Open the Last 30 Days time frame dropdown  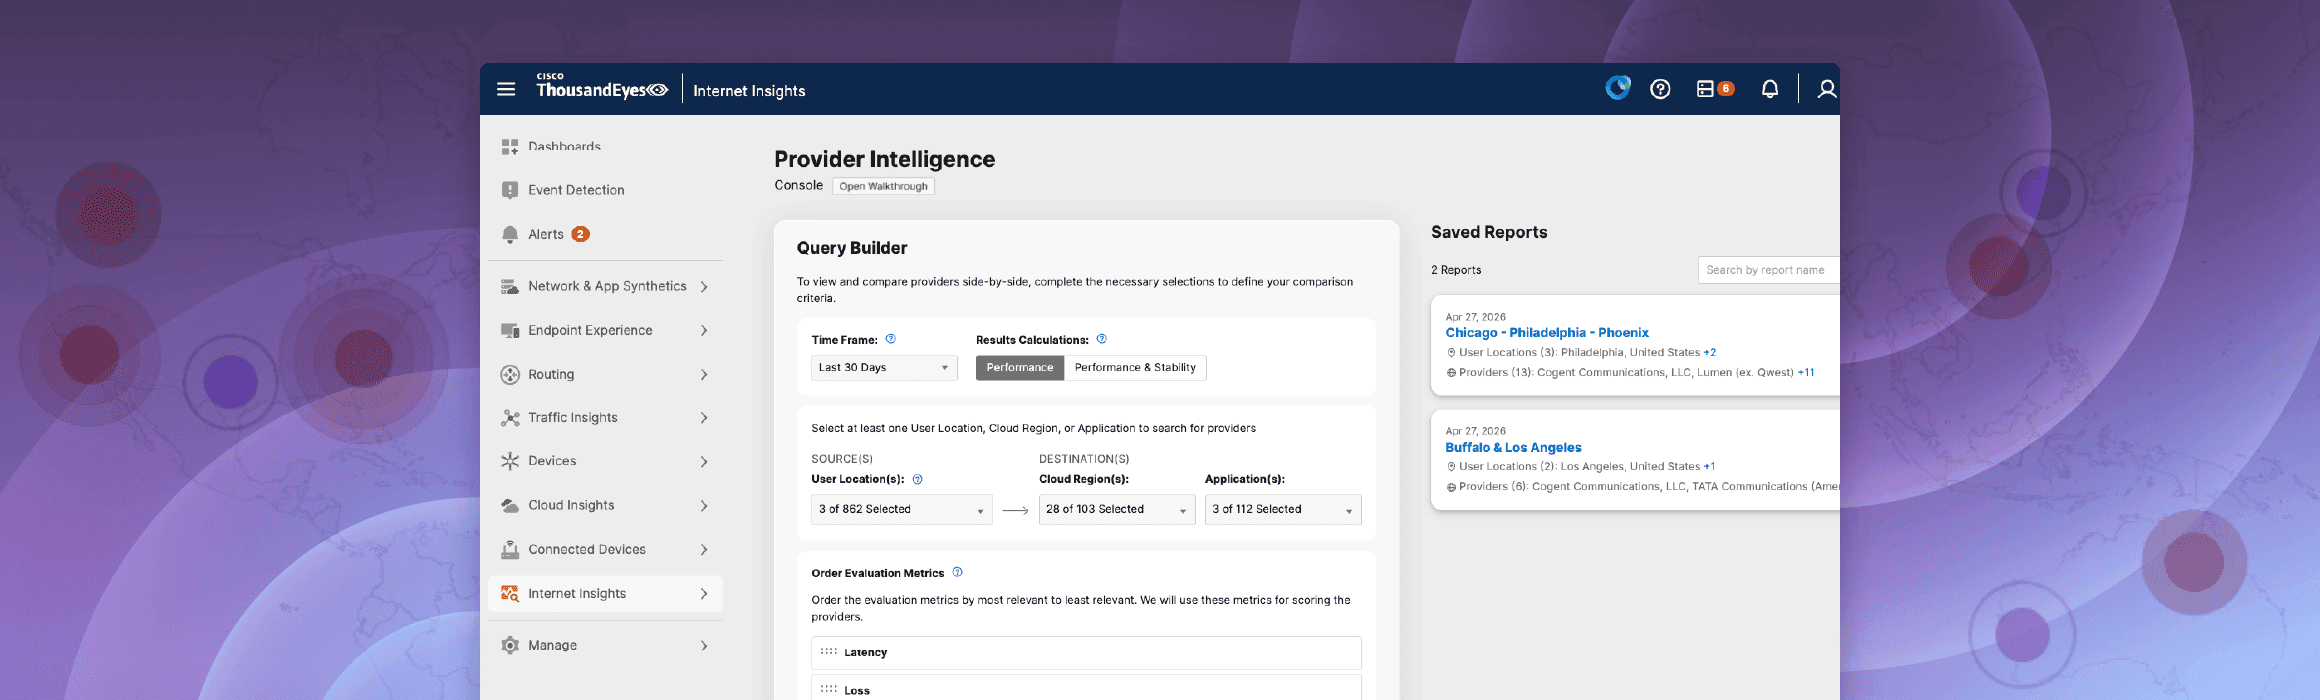pyautogui.click(x=884, y=367)
